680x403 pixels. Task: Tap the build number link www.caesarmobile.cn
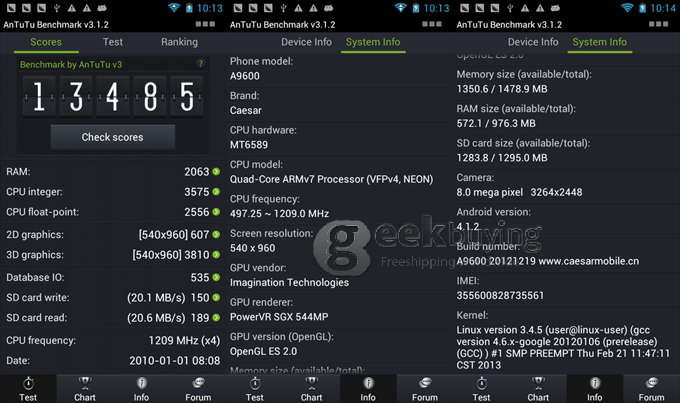point(589,261)
